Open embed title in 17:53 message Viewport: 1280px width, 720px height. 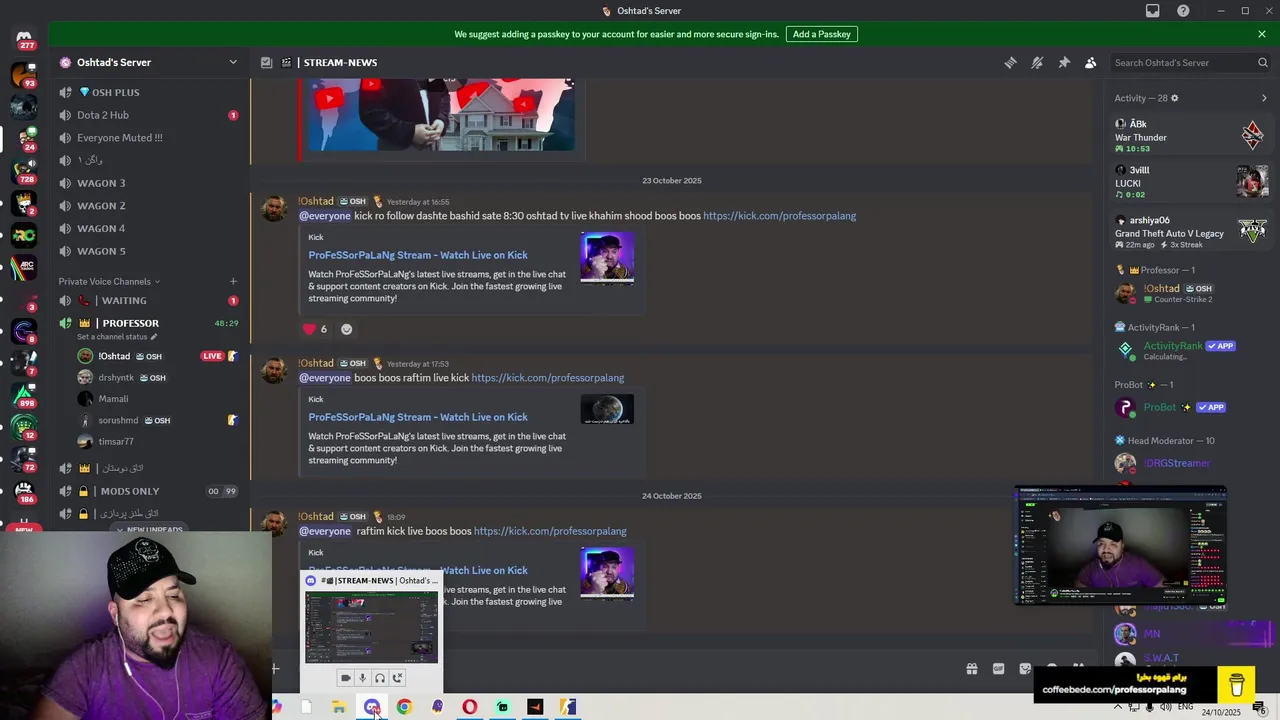click(418, 417)
